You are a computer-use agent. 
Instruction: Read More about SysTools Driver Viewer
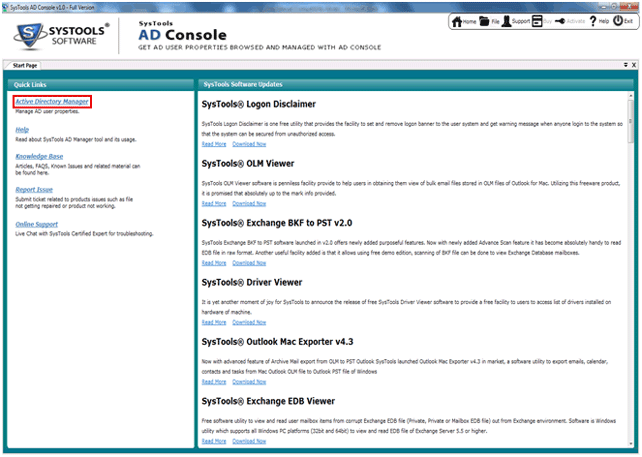coord(214,322)
